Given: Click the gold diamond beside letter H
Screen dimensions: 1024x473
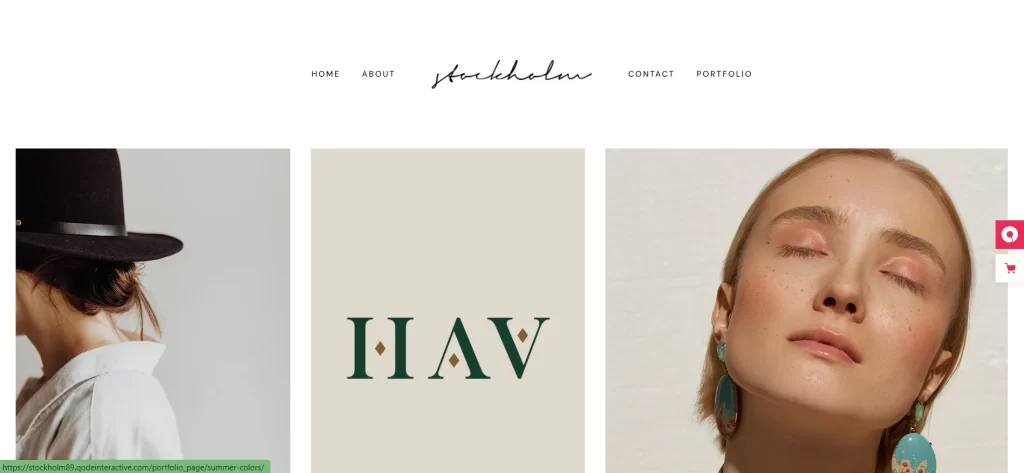Looking at the screenshot, I should click(x=380, y=348).
